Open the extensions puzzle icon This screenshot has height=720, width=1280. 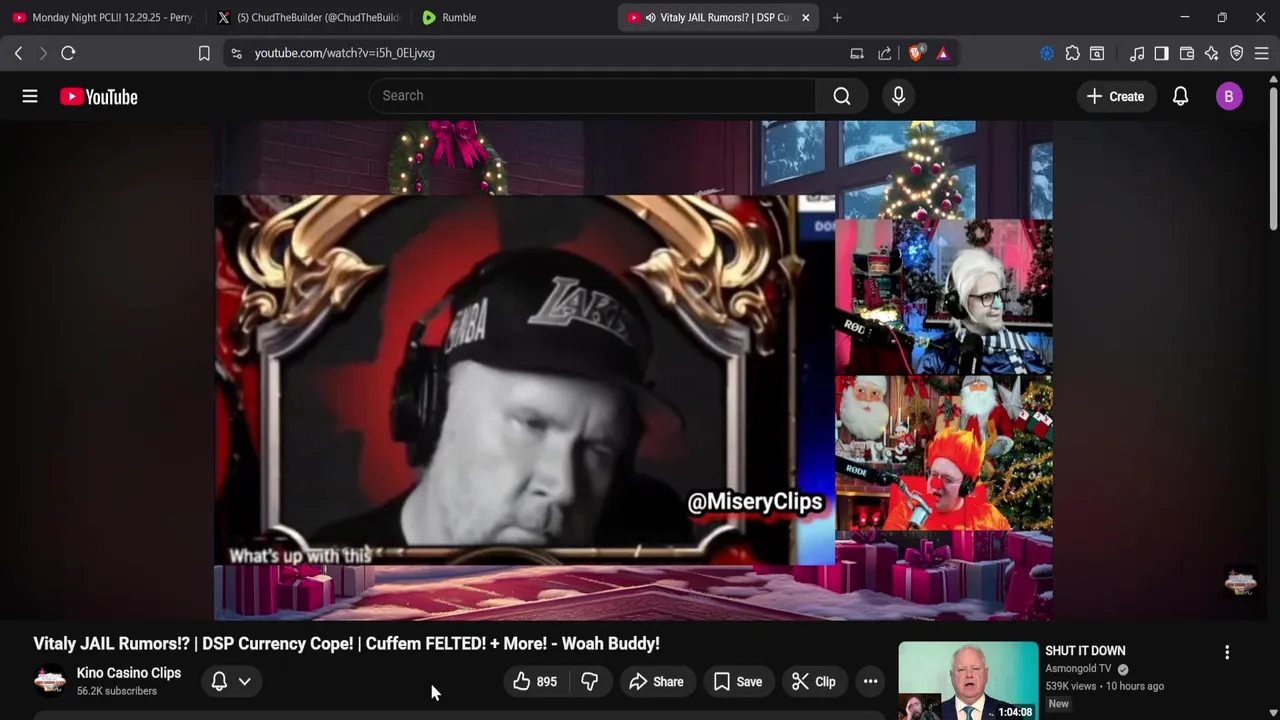coord(1072,53)
